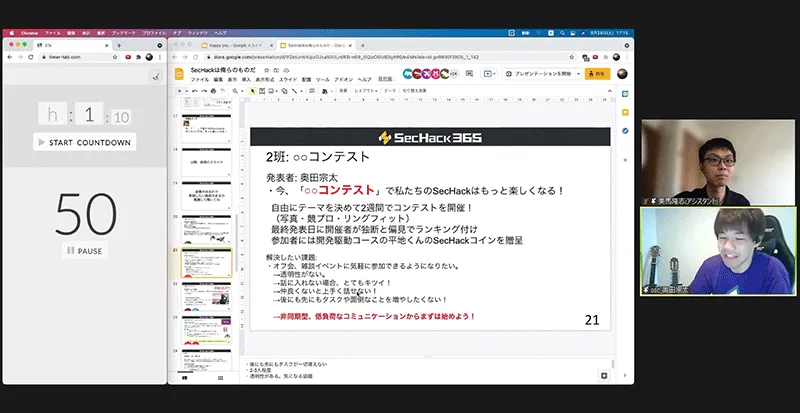Screen dimensions: 800x413
Task: Expand the side panel chevron at bottom
Action: click(x=625, y=376)
